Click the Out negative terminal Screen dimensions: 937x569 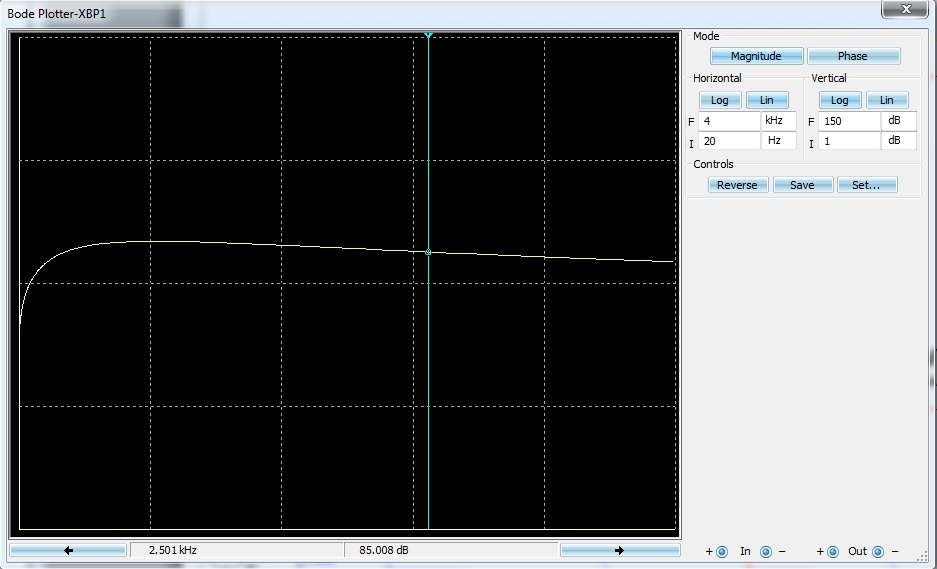(878, 551)
